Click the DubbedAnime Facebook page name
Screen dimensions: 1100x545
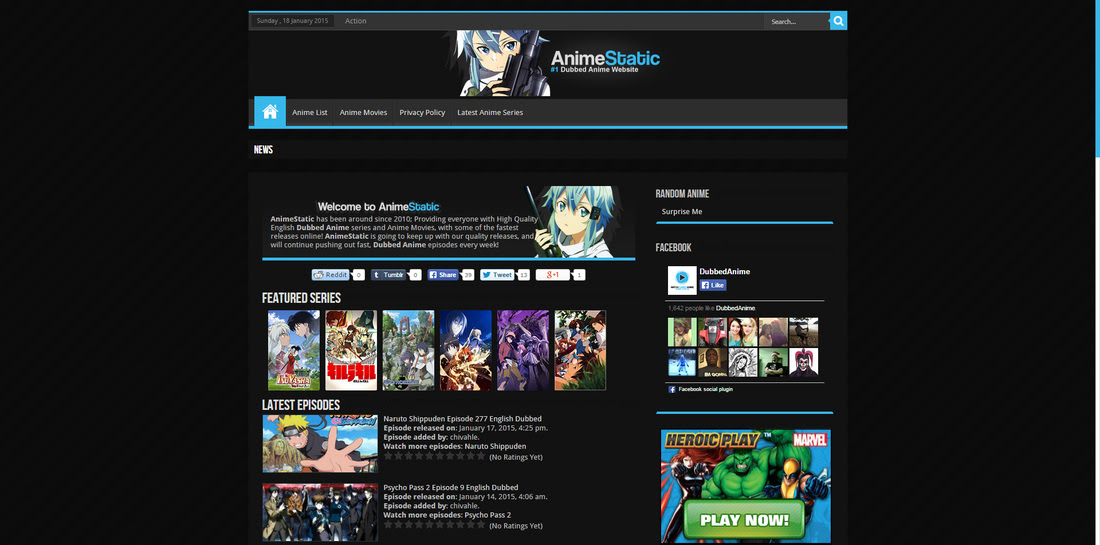[x=725, y=271]
